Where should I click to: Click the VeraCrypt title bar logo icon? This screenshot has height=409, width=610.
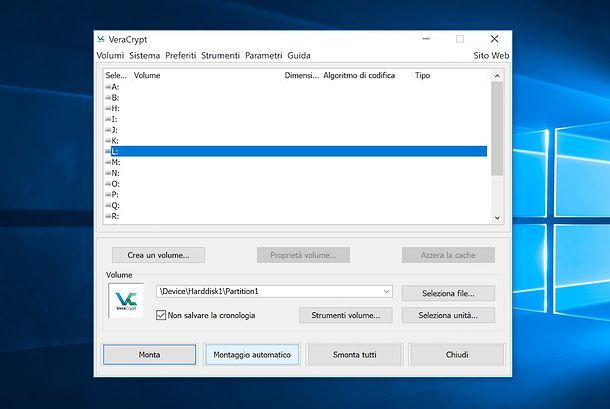(x=101, y=39)
